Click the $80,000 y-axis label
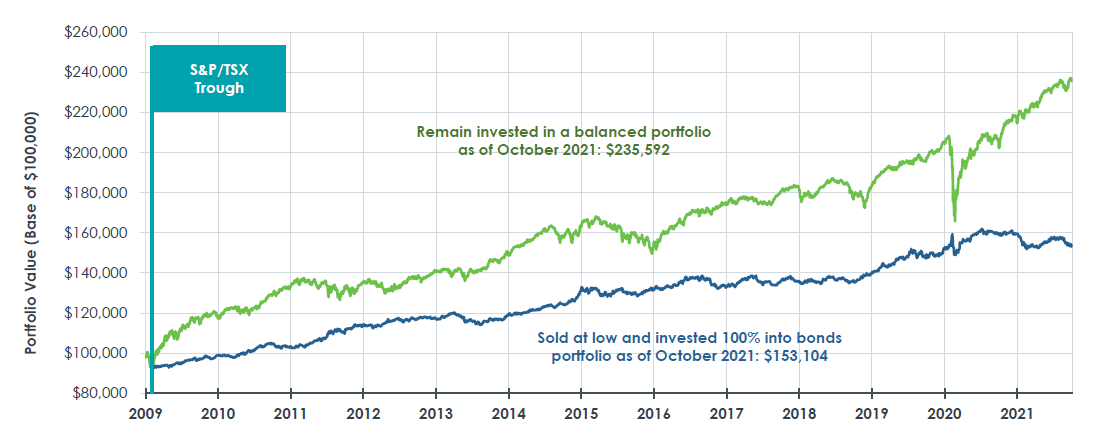The image size is (1098, 434). point(101,392)
